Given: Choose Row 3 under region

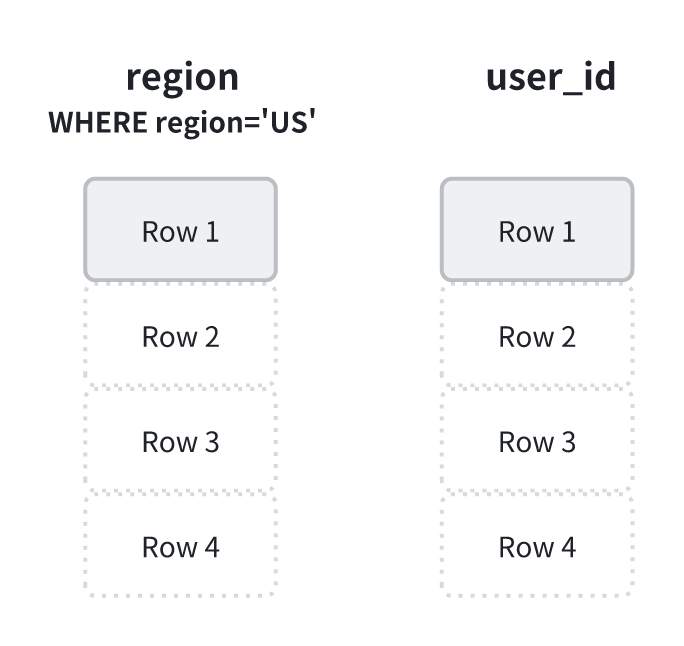Looking at the screenshot, I should [x=180, y=442].
